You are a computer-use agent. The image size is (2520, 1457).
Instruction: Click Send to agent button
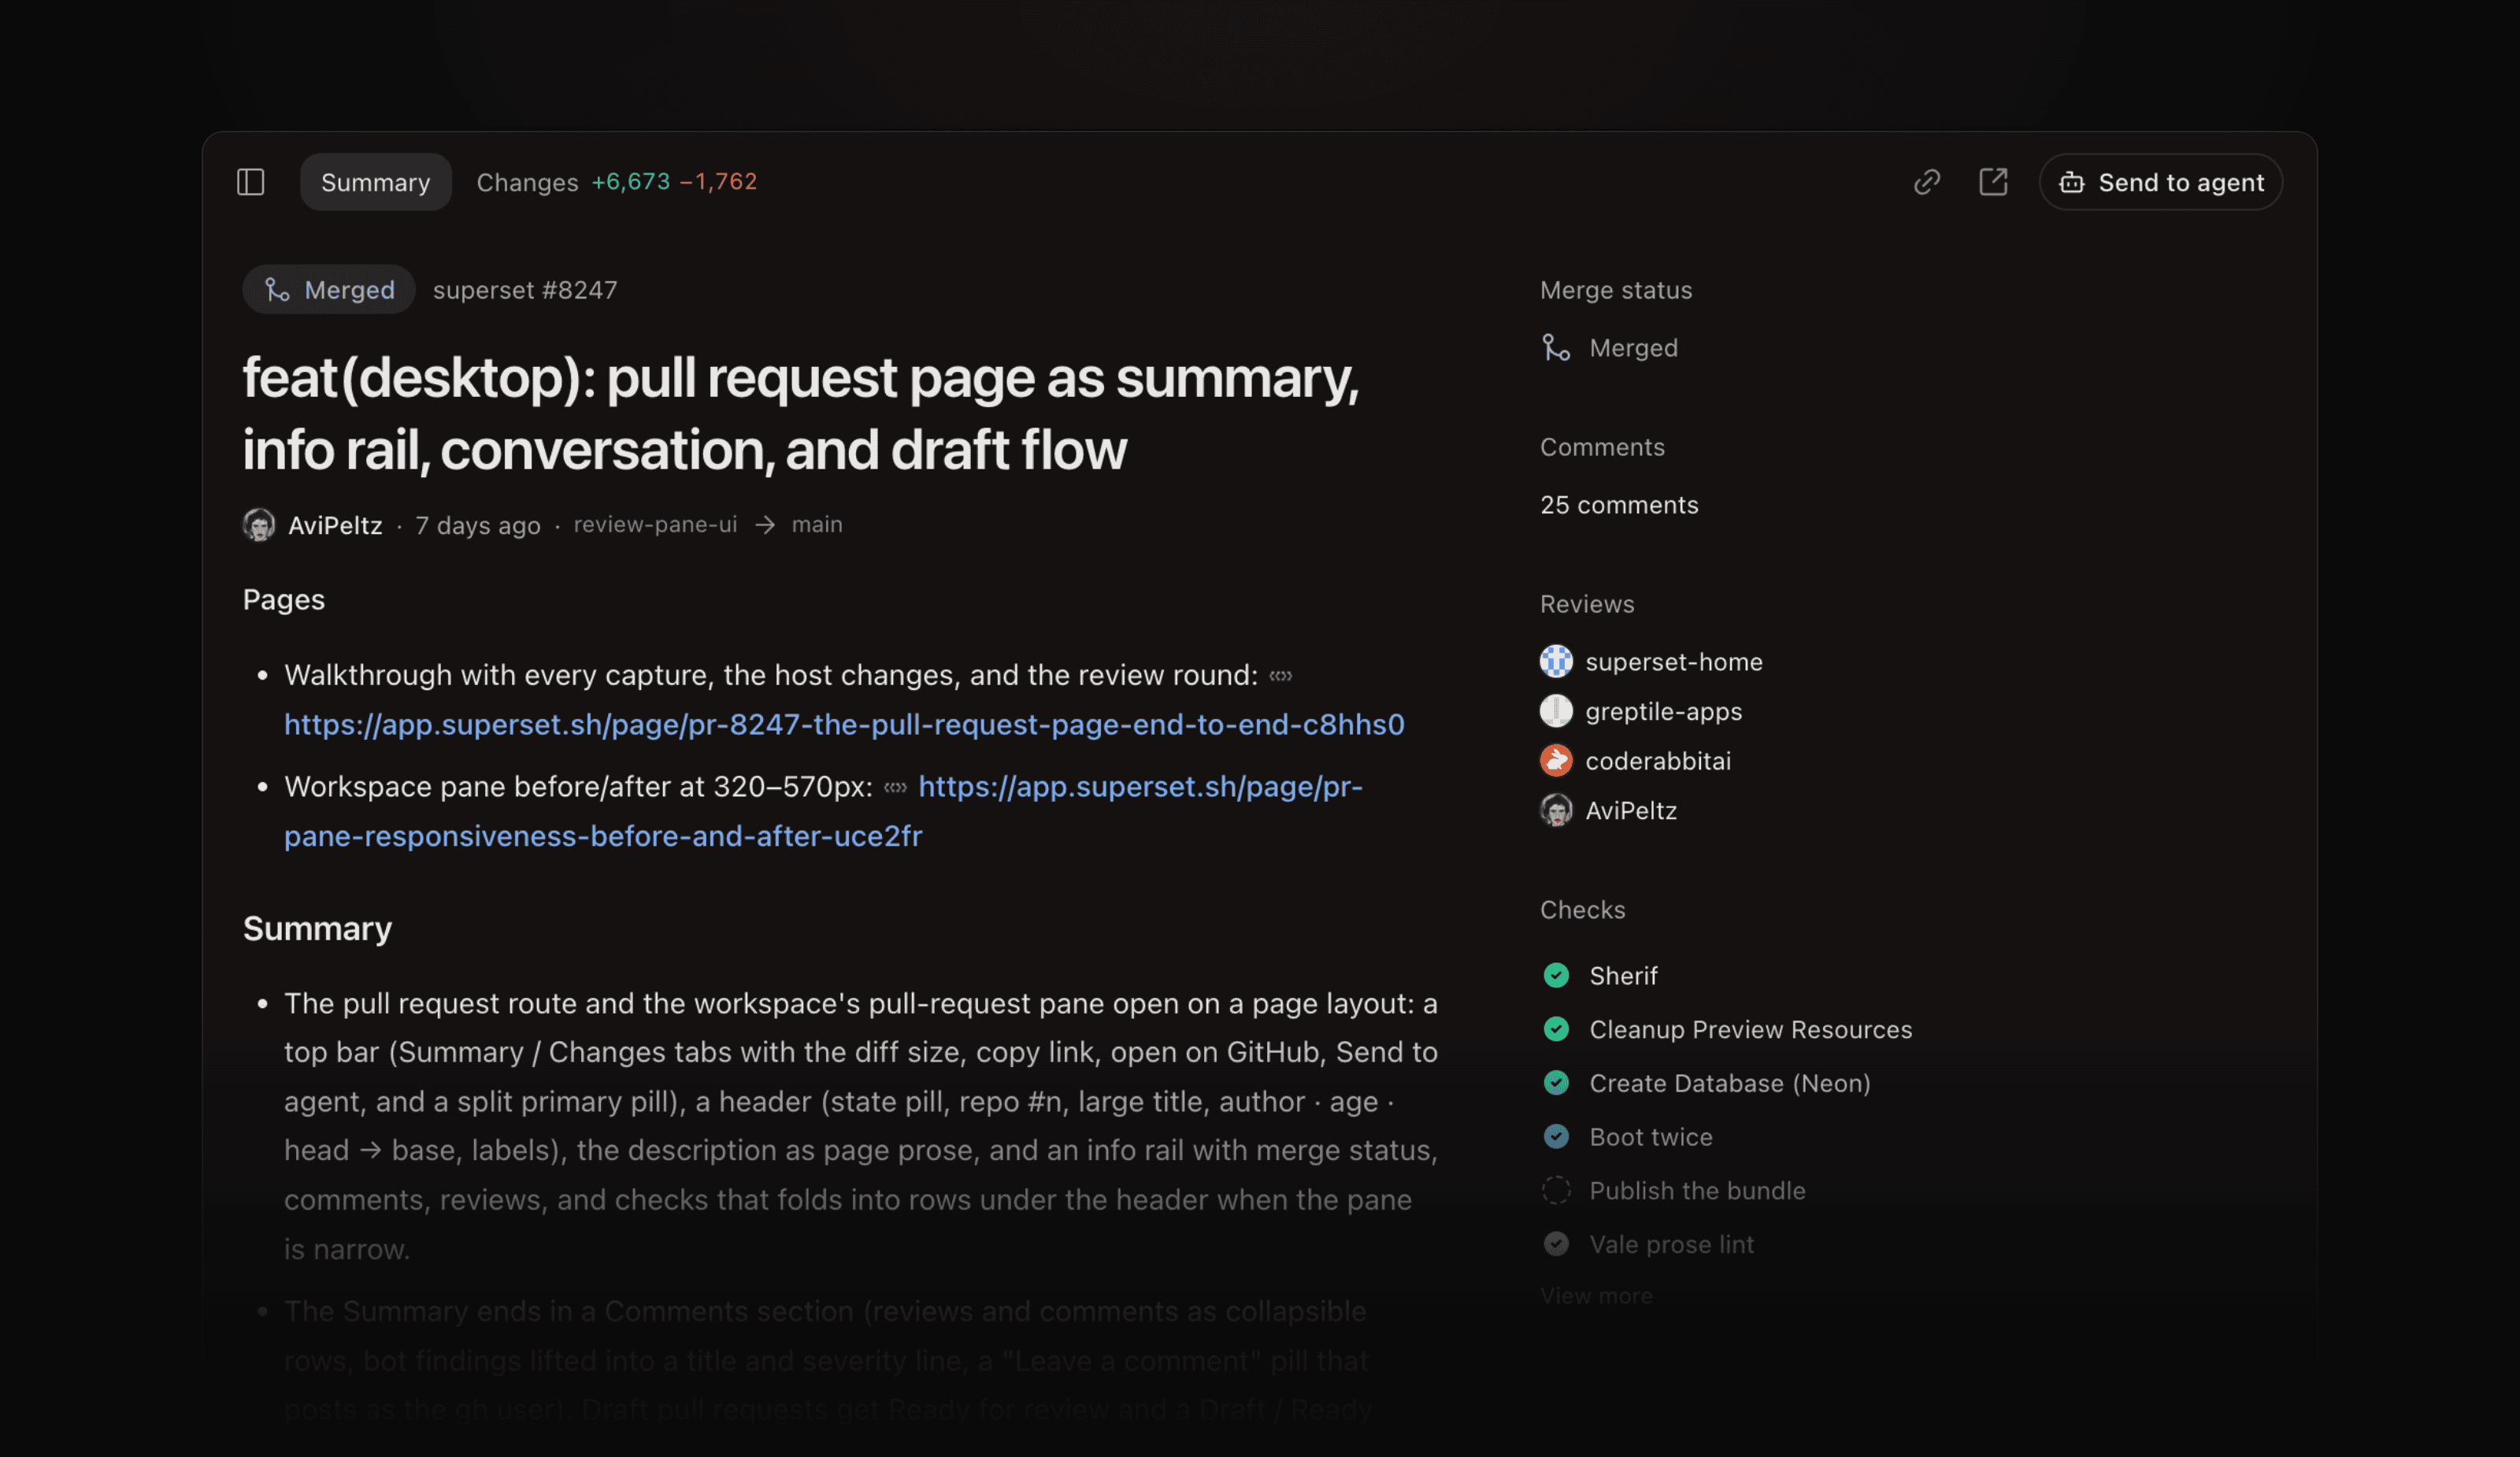2160,182
